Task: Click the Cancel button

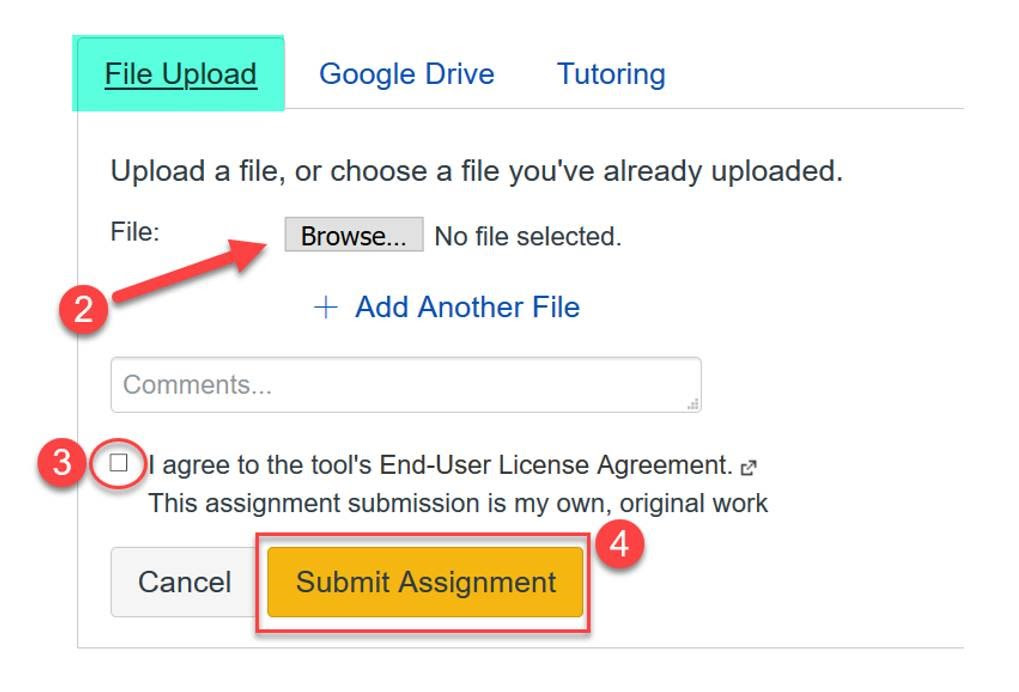Action: tap(185, 582)
